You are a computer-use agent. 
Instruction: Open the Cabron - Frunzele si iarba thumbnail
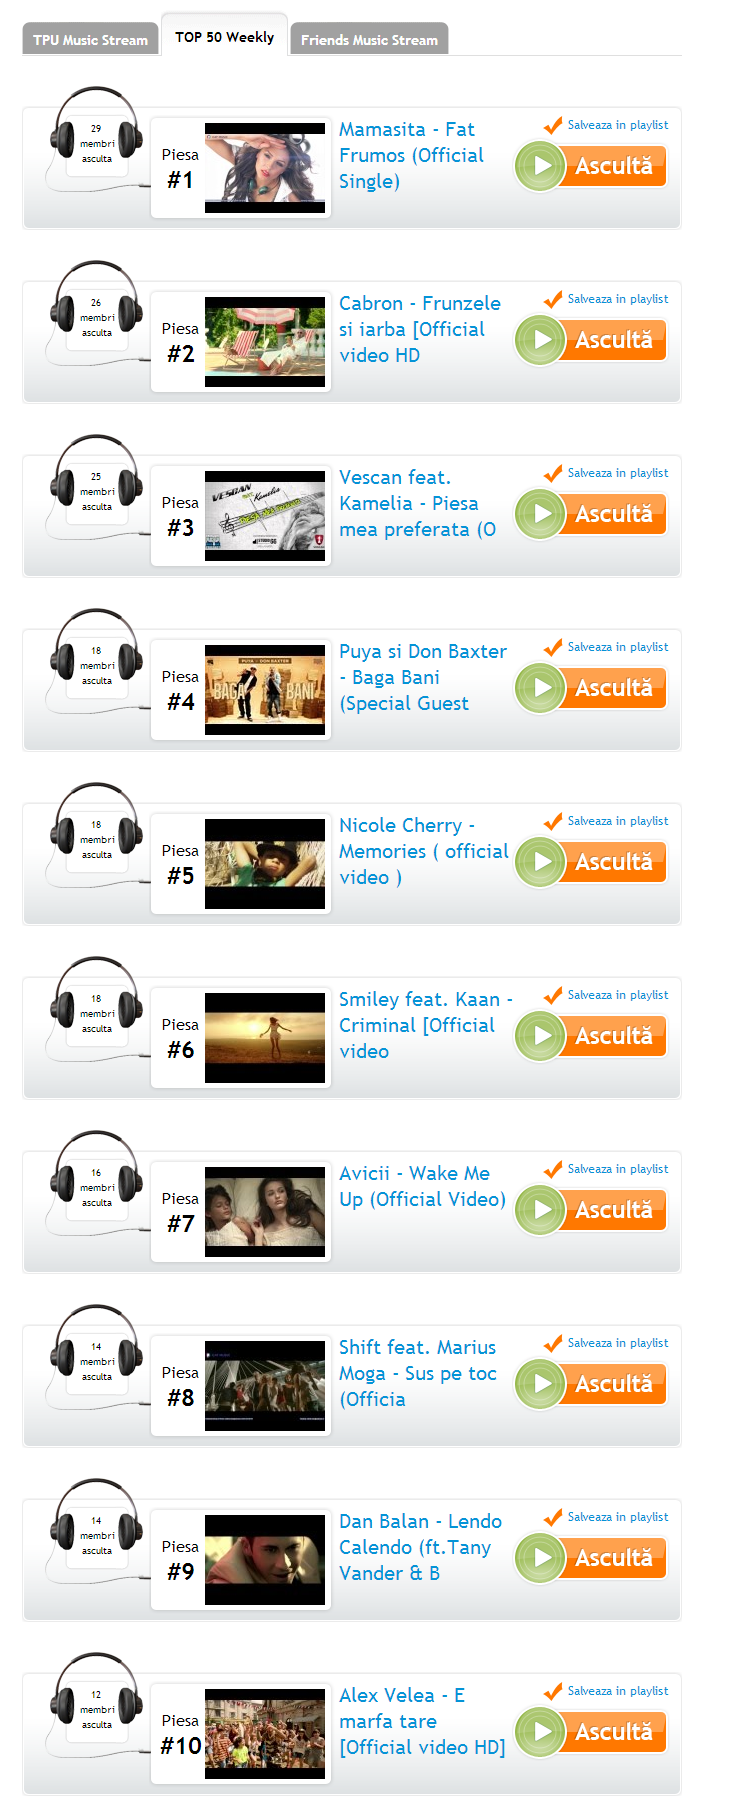[265, 342]
